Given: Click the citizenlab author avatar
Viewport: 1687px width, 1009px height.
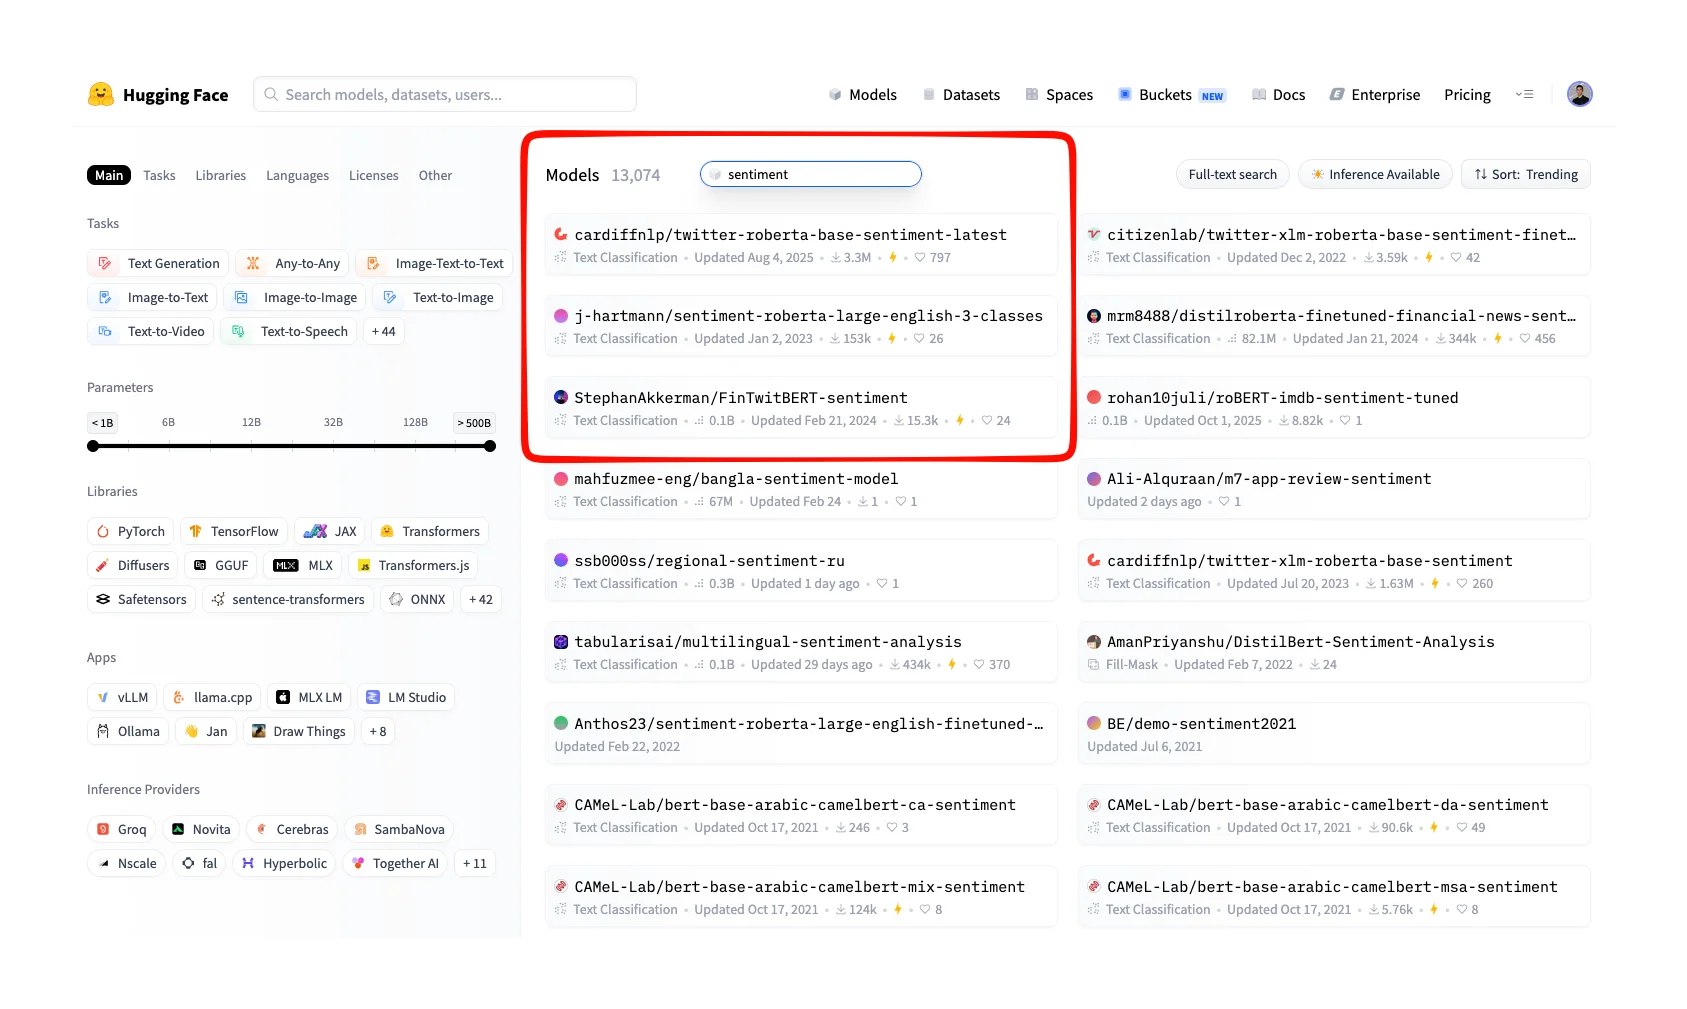Looking at the screenshot, I should pos(1094,234).
